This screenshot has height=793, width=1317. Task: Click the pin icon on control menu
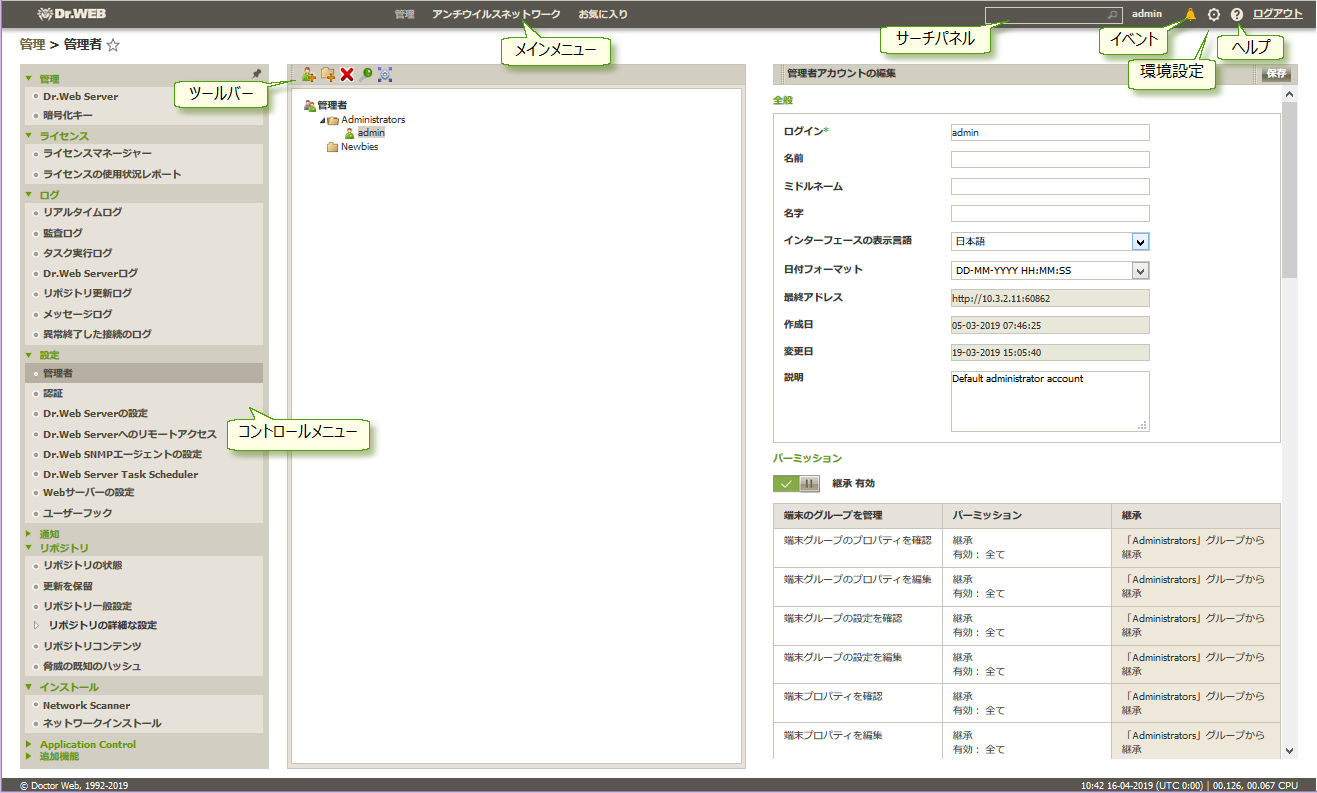[257, 74]
